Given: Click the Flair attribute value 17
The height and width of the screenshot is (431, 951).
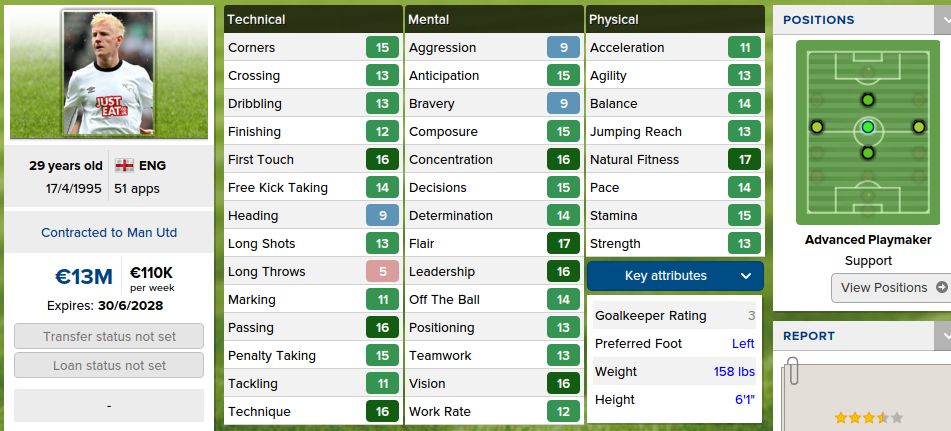Looking at the screenshot, I should (563, 243).
